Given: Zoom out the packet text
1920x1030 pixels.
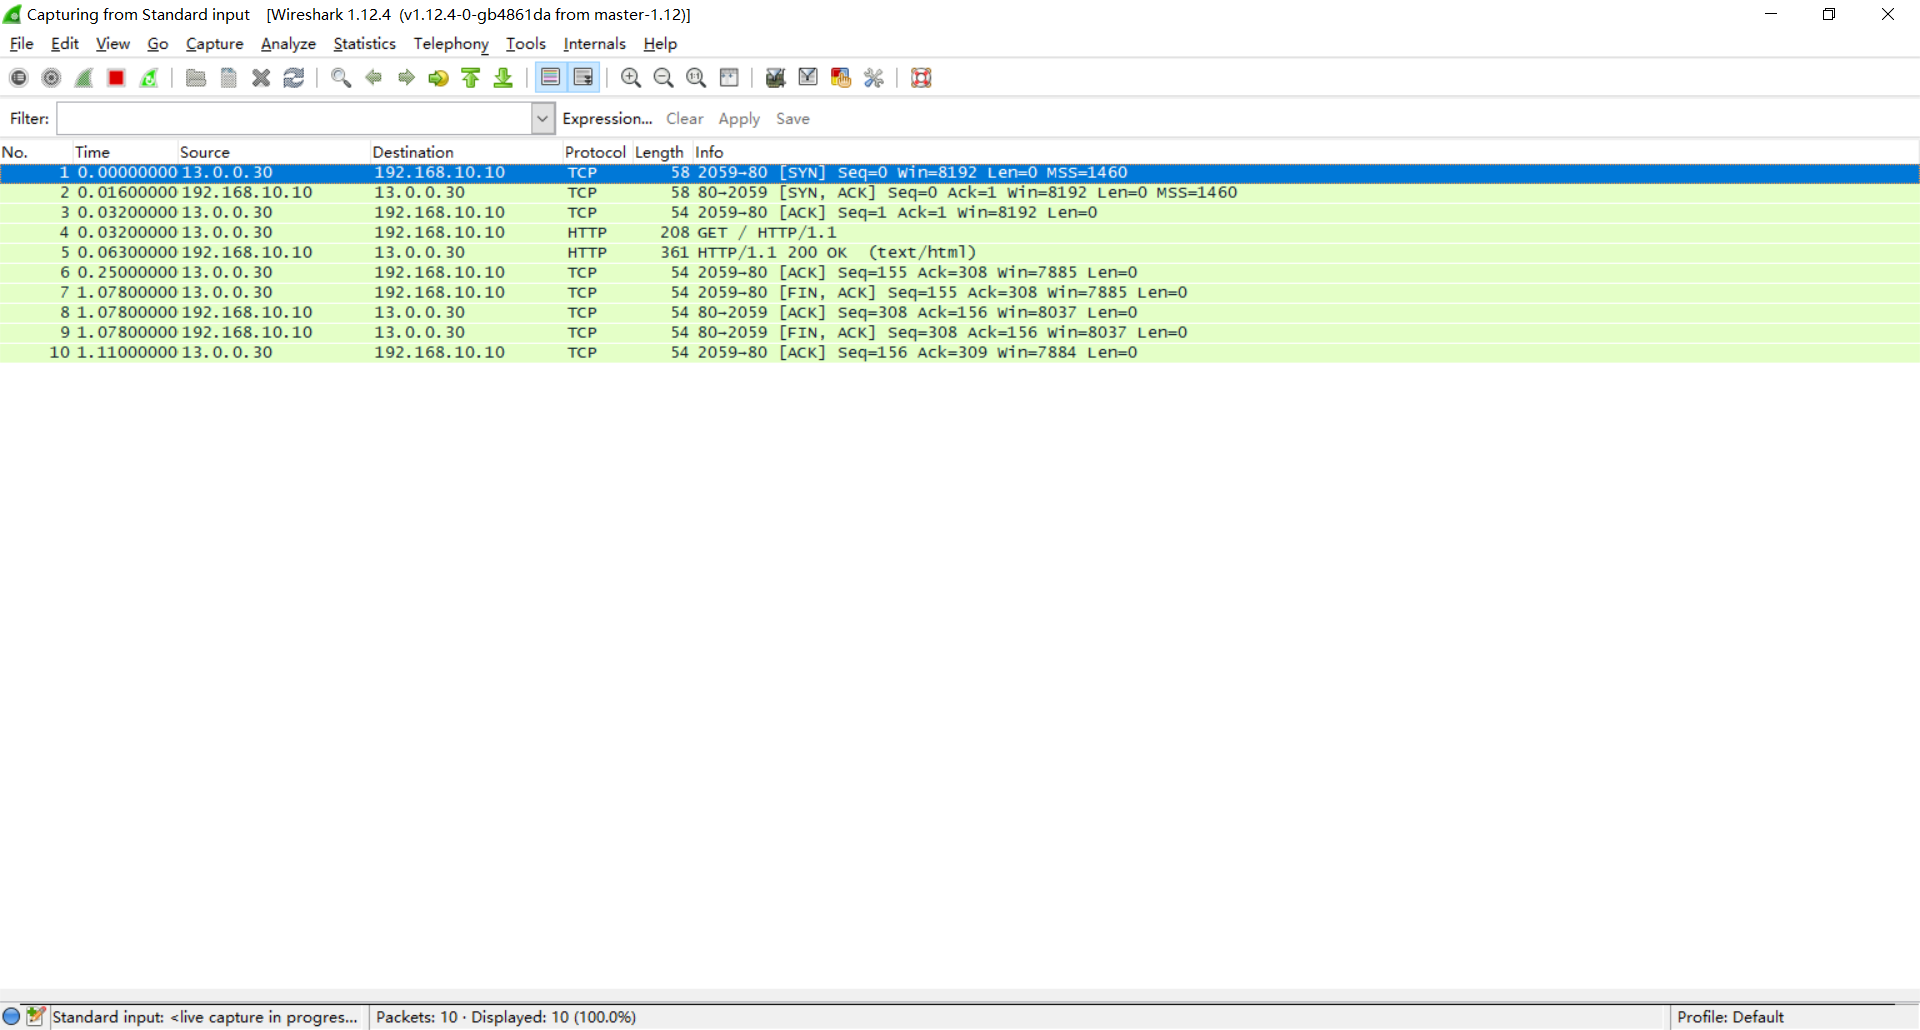Looking at the screenshot, I should pos(663,78).
